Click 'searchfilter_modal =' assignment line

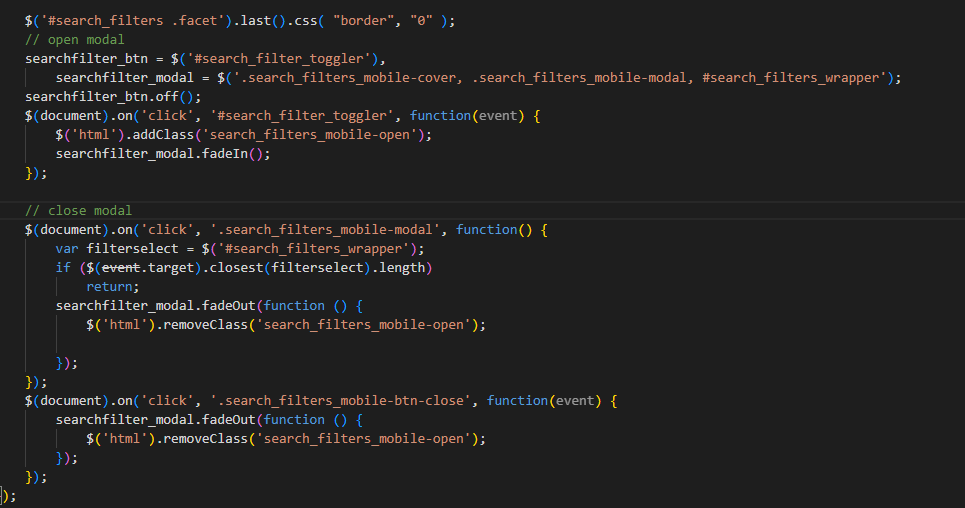[478, 78]
